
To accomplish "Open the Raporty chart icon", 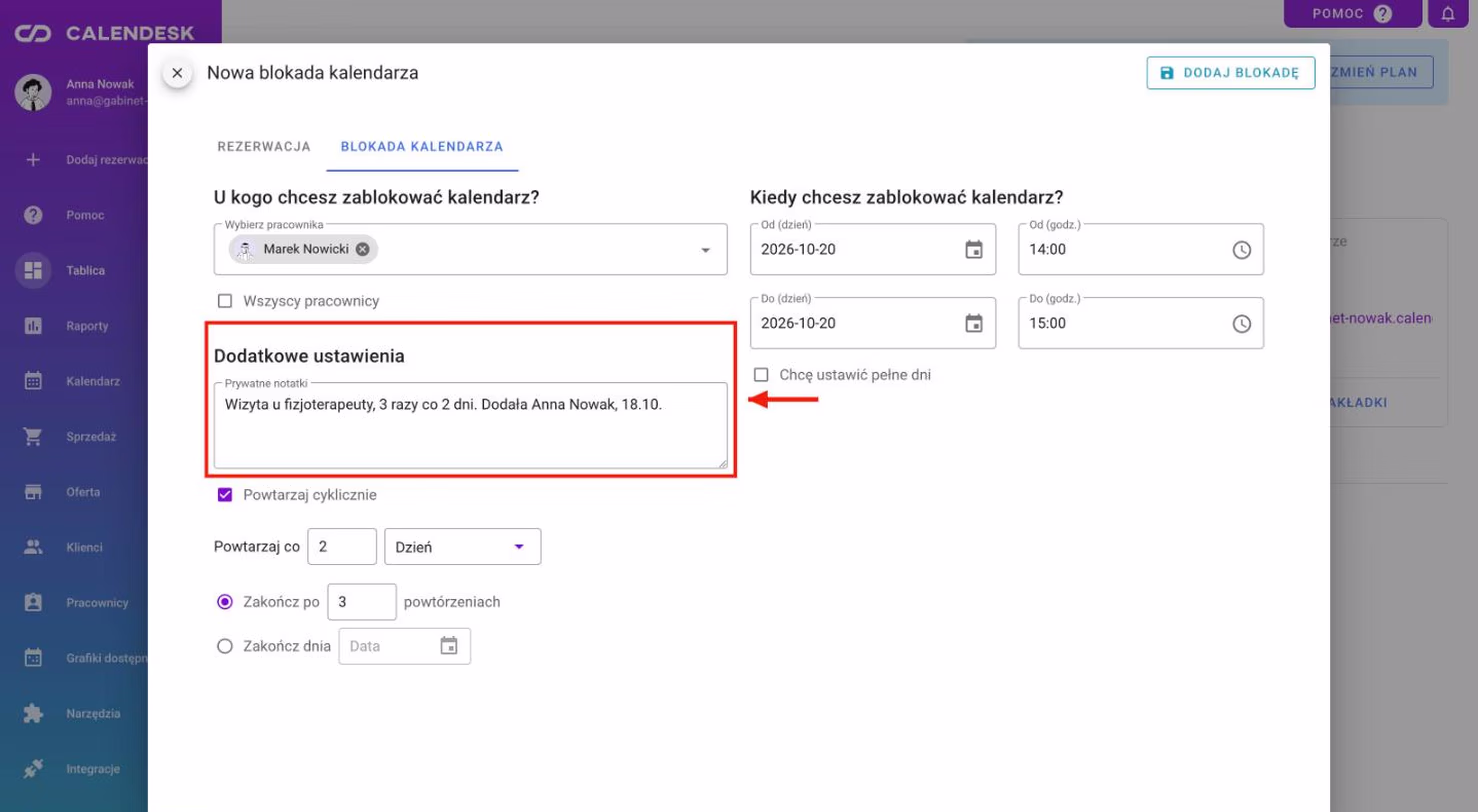I will click(x=33, y=326).
